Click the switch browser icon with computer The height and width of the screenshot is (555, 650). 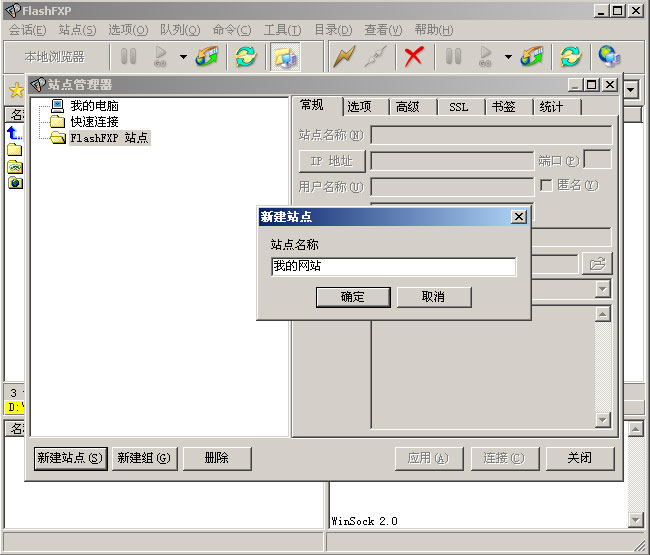pyautogui.click(x=286, y=56)
